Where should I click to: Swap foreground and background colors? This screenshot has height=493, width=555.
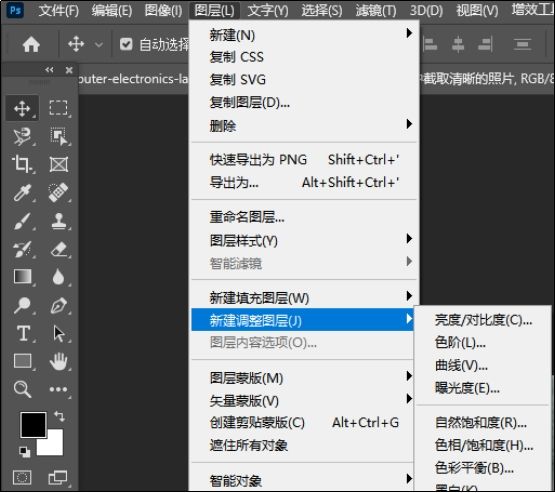tap(59, 416)
